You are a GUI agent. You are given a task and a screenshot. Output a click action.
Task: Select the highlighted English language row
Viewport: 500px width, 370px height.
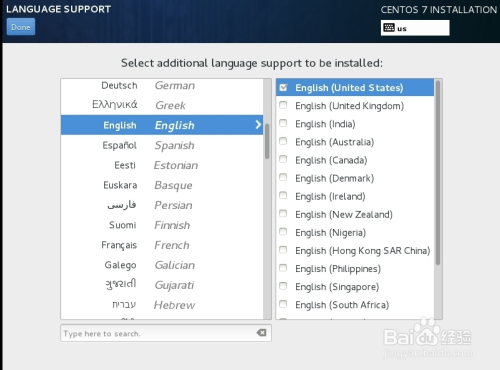click(162, 125)
